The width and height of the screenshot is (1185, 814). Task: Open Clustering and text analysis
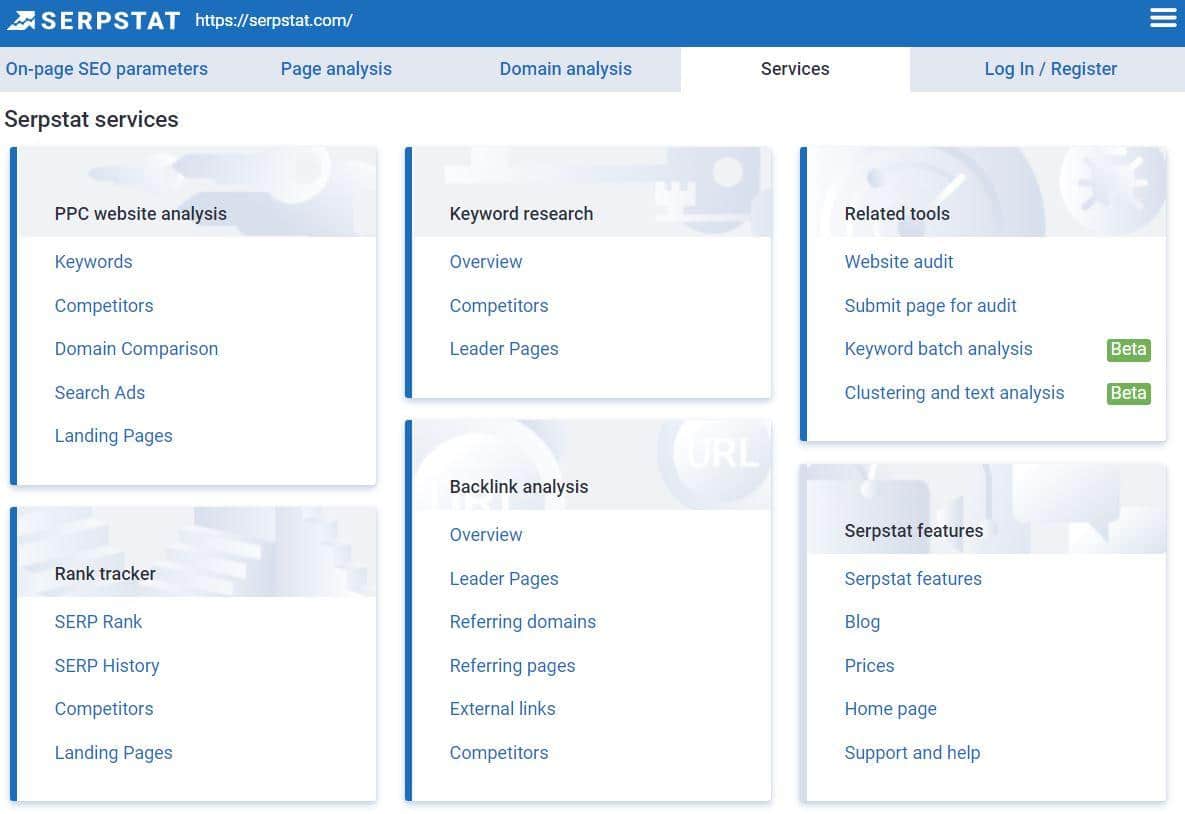(x=954, y=393)
